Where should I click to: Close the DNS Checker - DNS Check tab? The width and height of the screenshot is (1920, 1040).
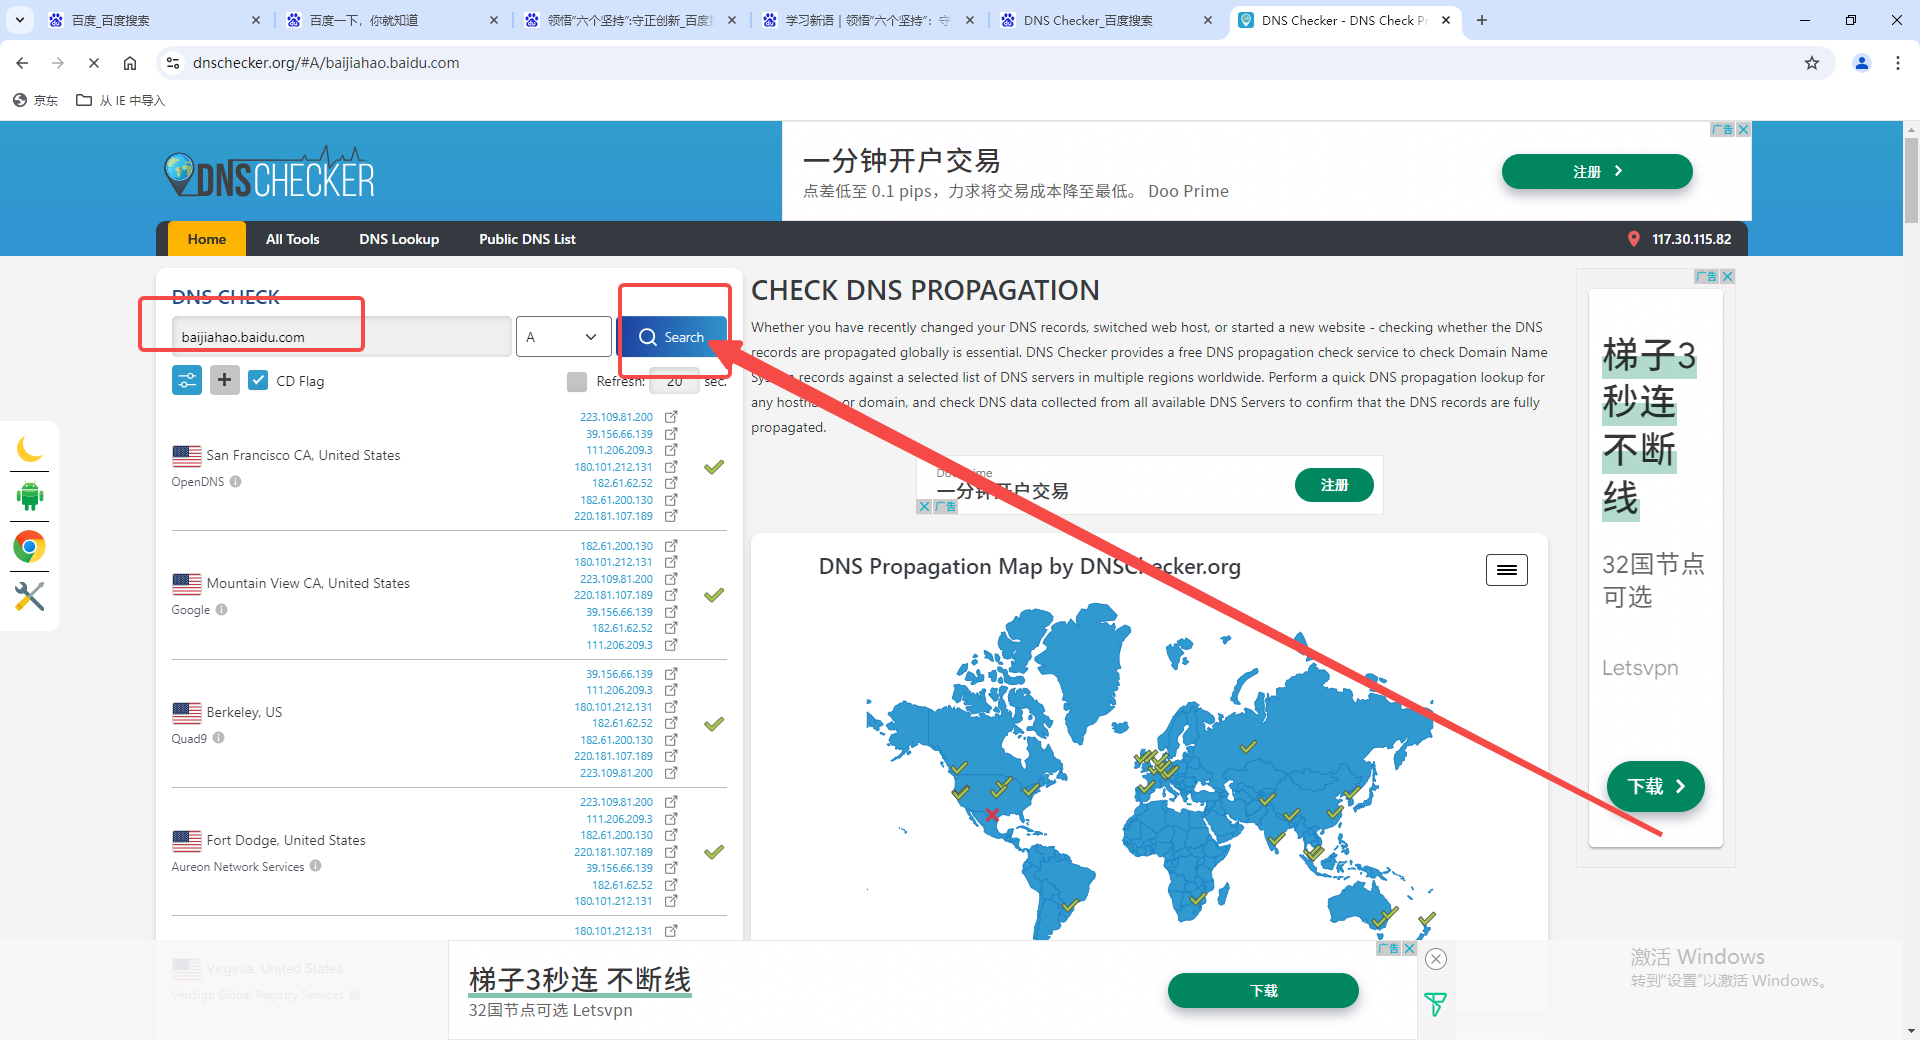[x=1446, y=20]
